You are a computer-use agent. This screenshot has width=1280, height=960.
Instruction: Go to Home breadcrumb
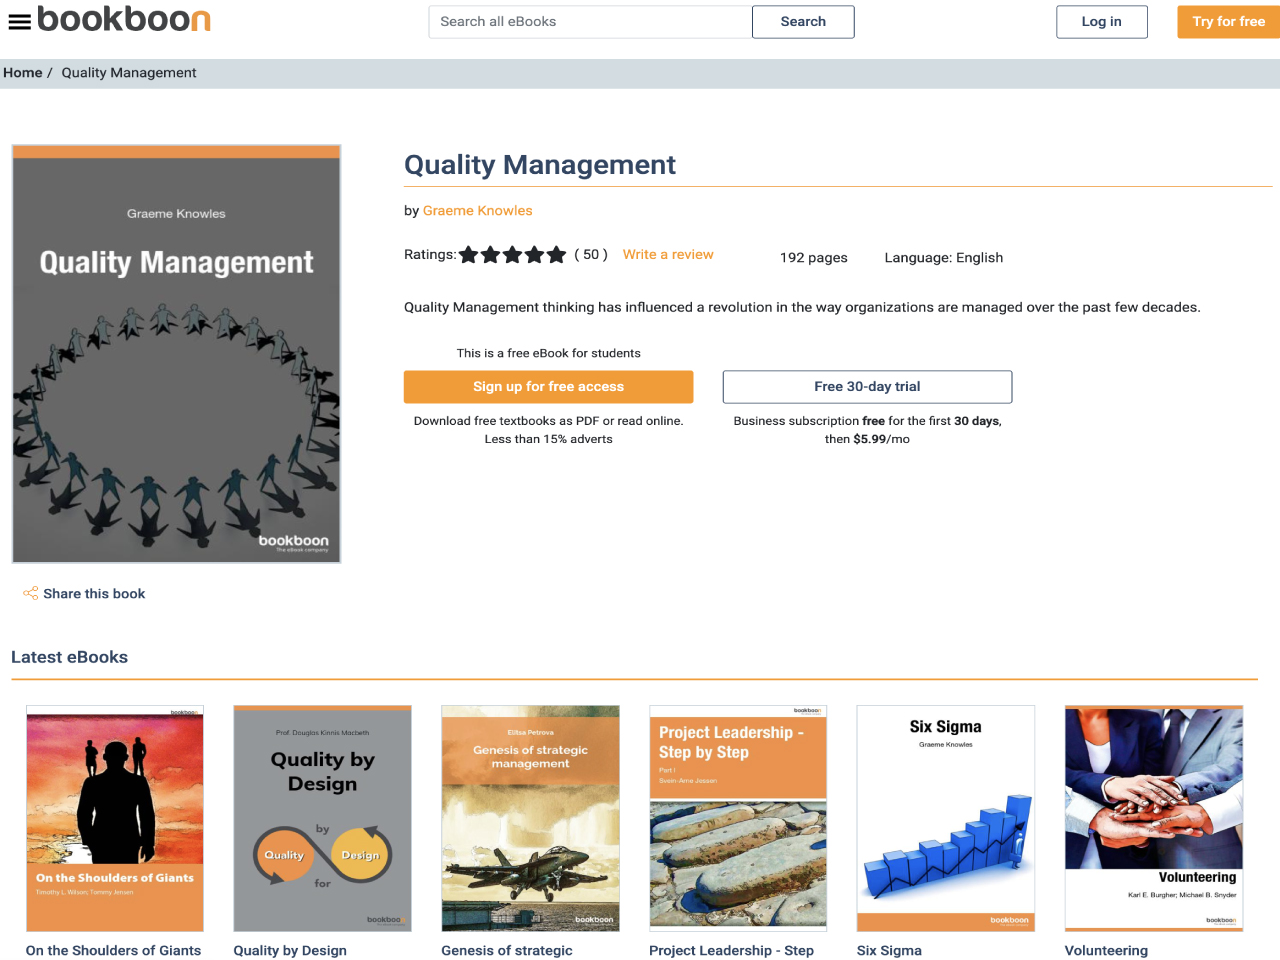point(23,73)
